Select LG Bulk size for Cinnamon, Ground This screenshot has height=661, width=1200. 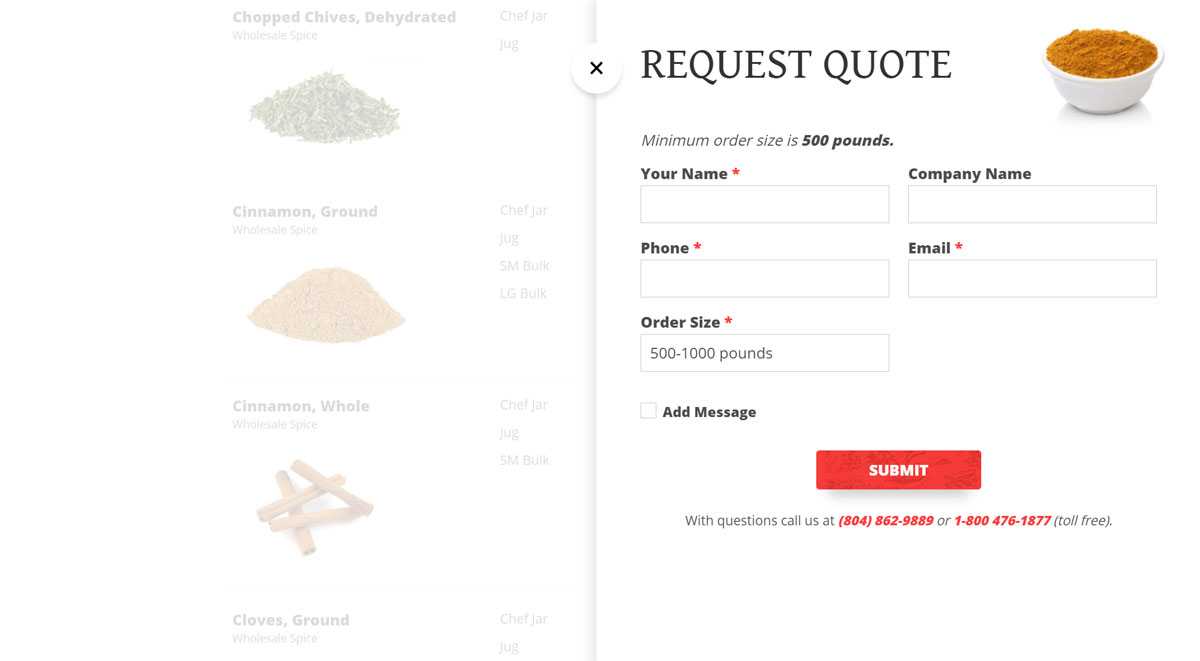point(523,293)
